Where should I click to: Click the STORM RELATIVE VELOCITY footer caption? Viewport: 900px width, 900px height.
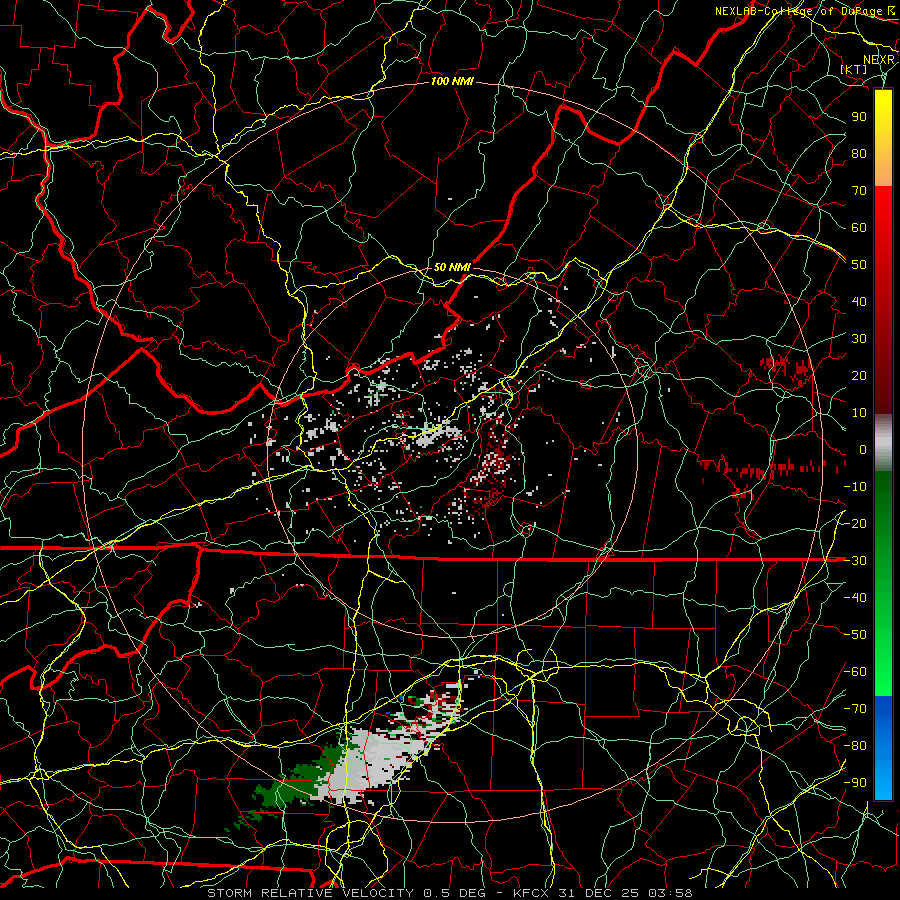pos(450,893)
